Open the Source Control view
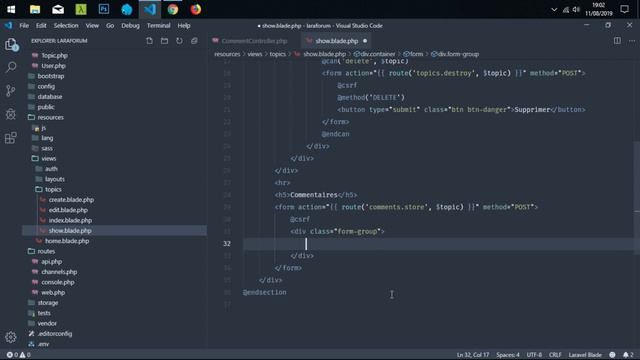 pyautogui.click(x=11, y=91)
